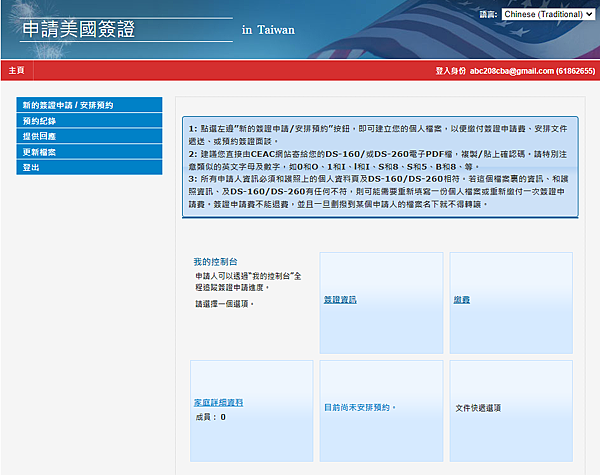Open 新的簽證申請 / 安排預約 menu item
This screenshot has height=475, width=600.
(89, 105)
